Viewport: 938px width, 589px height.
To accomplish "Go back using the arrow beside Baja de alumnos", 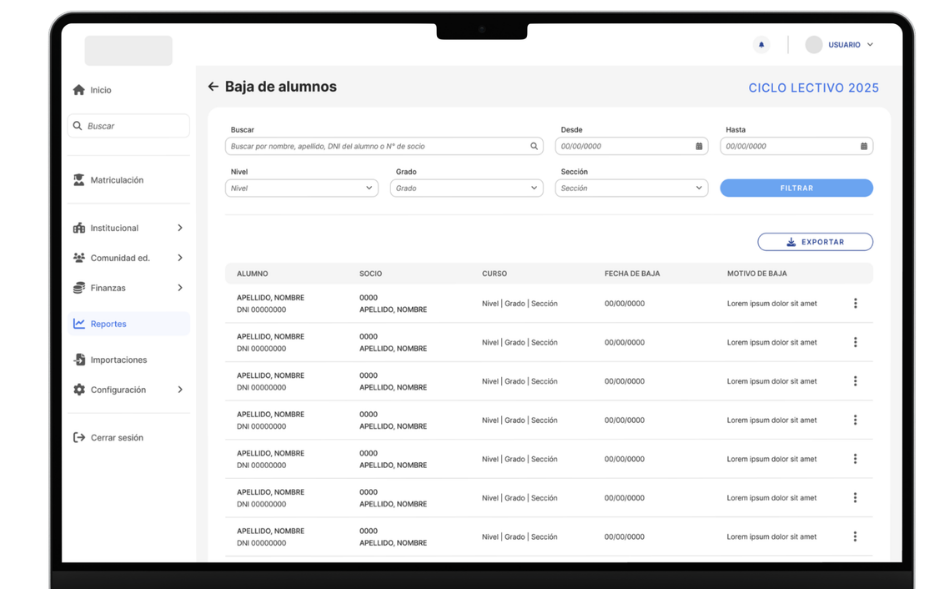I will coord(213,87).
